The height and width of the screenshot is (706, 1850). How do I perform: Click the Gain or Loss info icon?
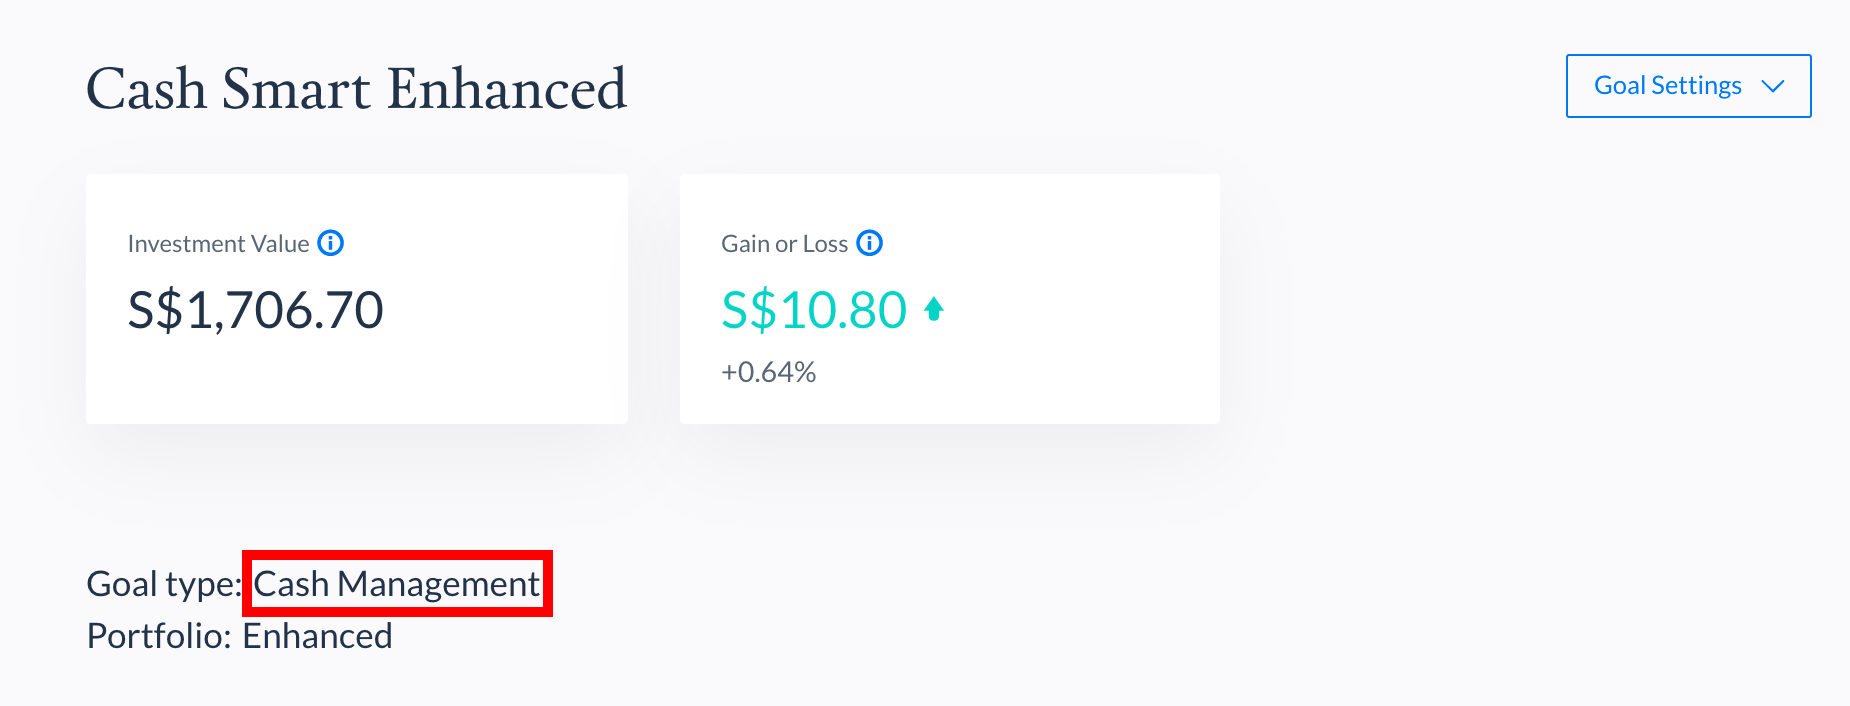click(869, 243)
